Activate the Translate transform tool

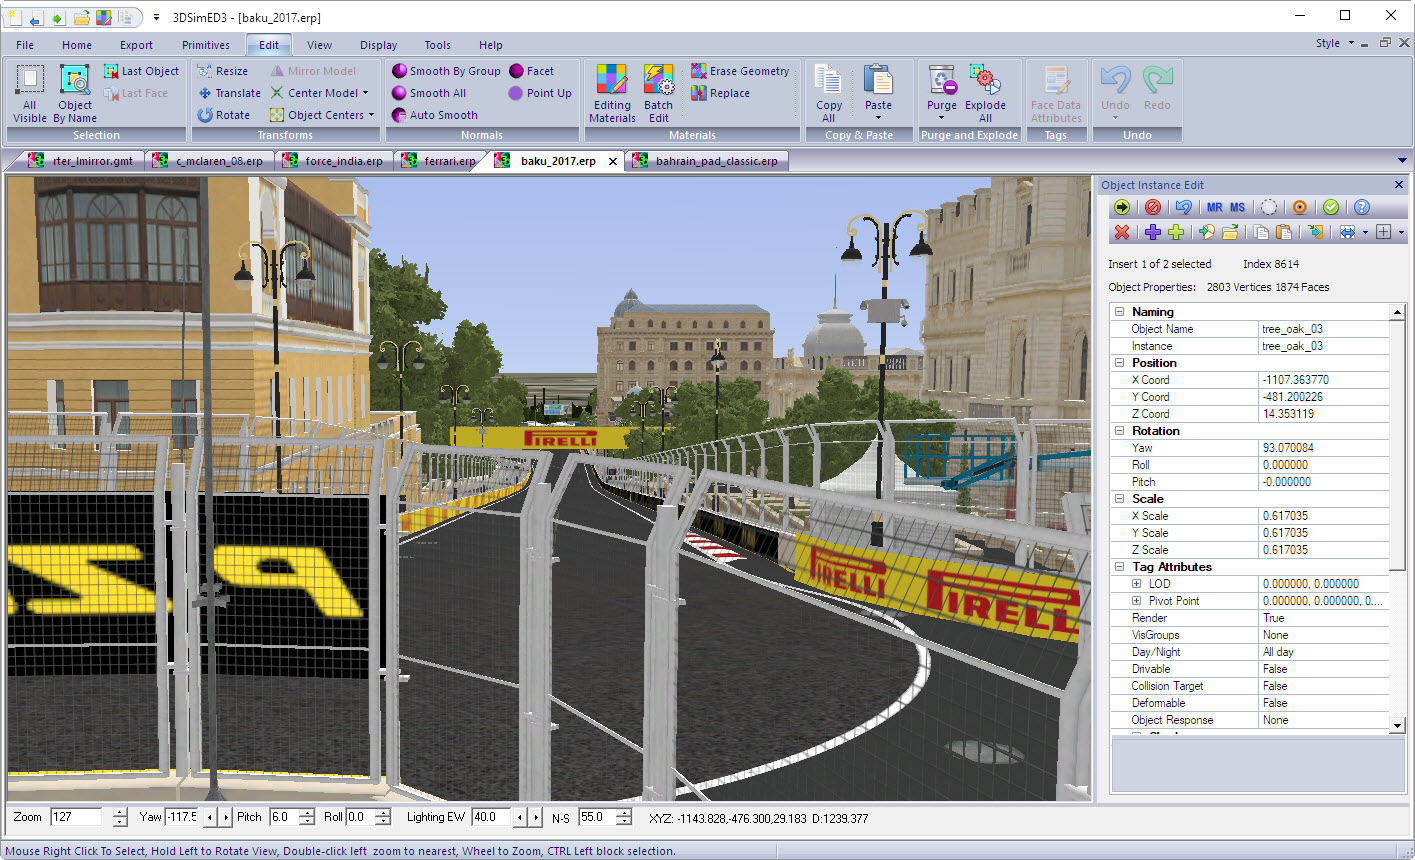click(229, 93)
